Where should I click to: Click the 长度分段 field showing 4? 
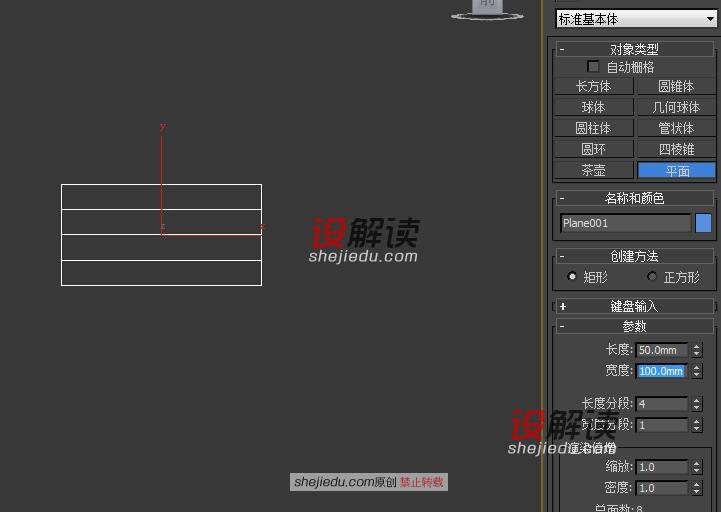click(662, 404)
